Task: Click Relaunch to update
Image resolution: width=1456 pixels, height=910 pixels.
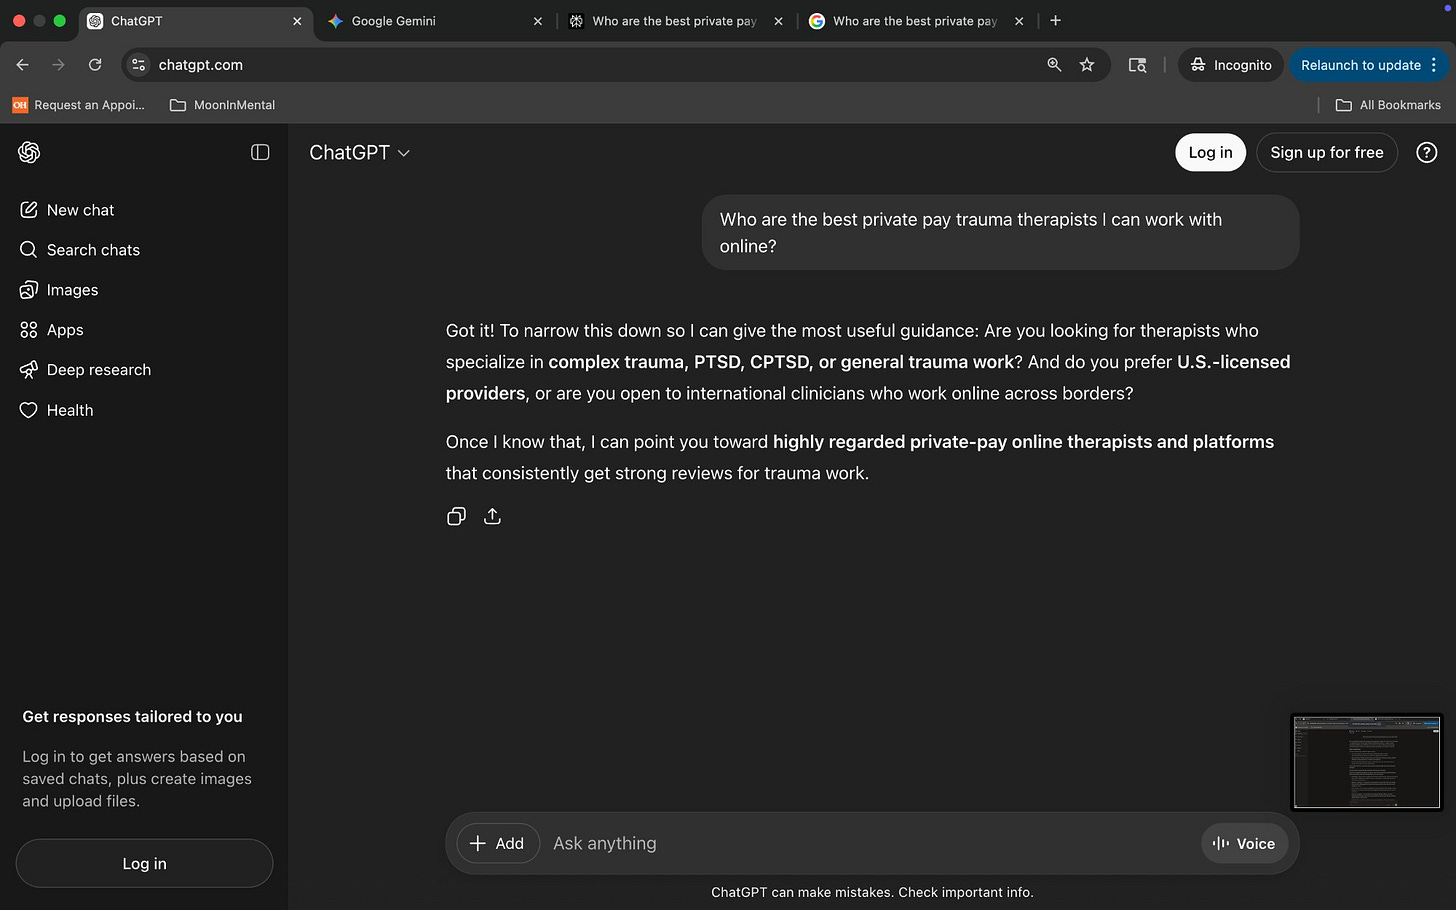Action: pyautogui.click(x=1360, y=65)
